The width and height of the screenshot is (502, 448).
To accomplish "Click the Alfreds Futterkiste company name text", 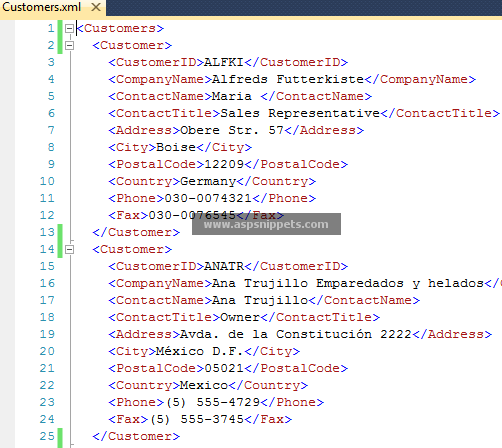I will coord(288,79).
